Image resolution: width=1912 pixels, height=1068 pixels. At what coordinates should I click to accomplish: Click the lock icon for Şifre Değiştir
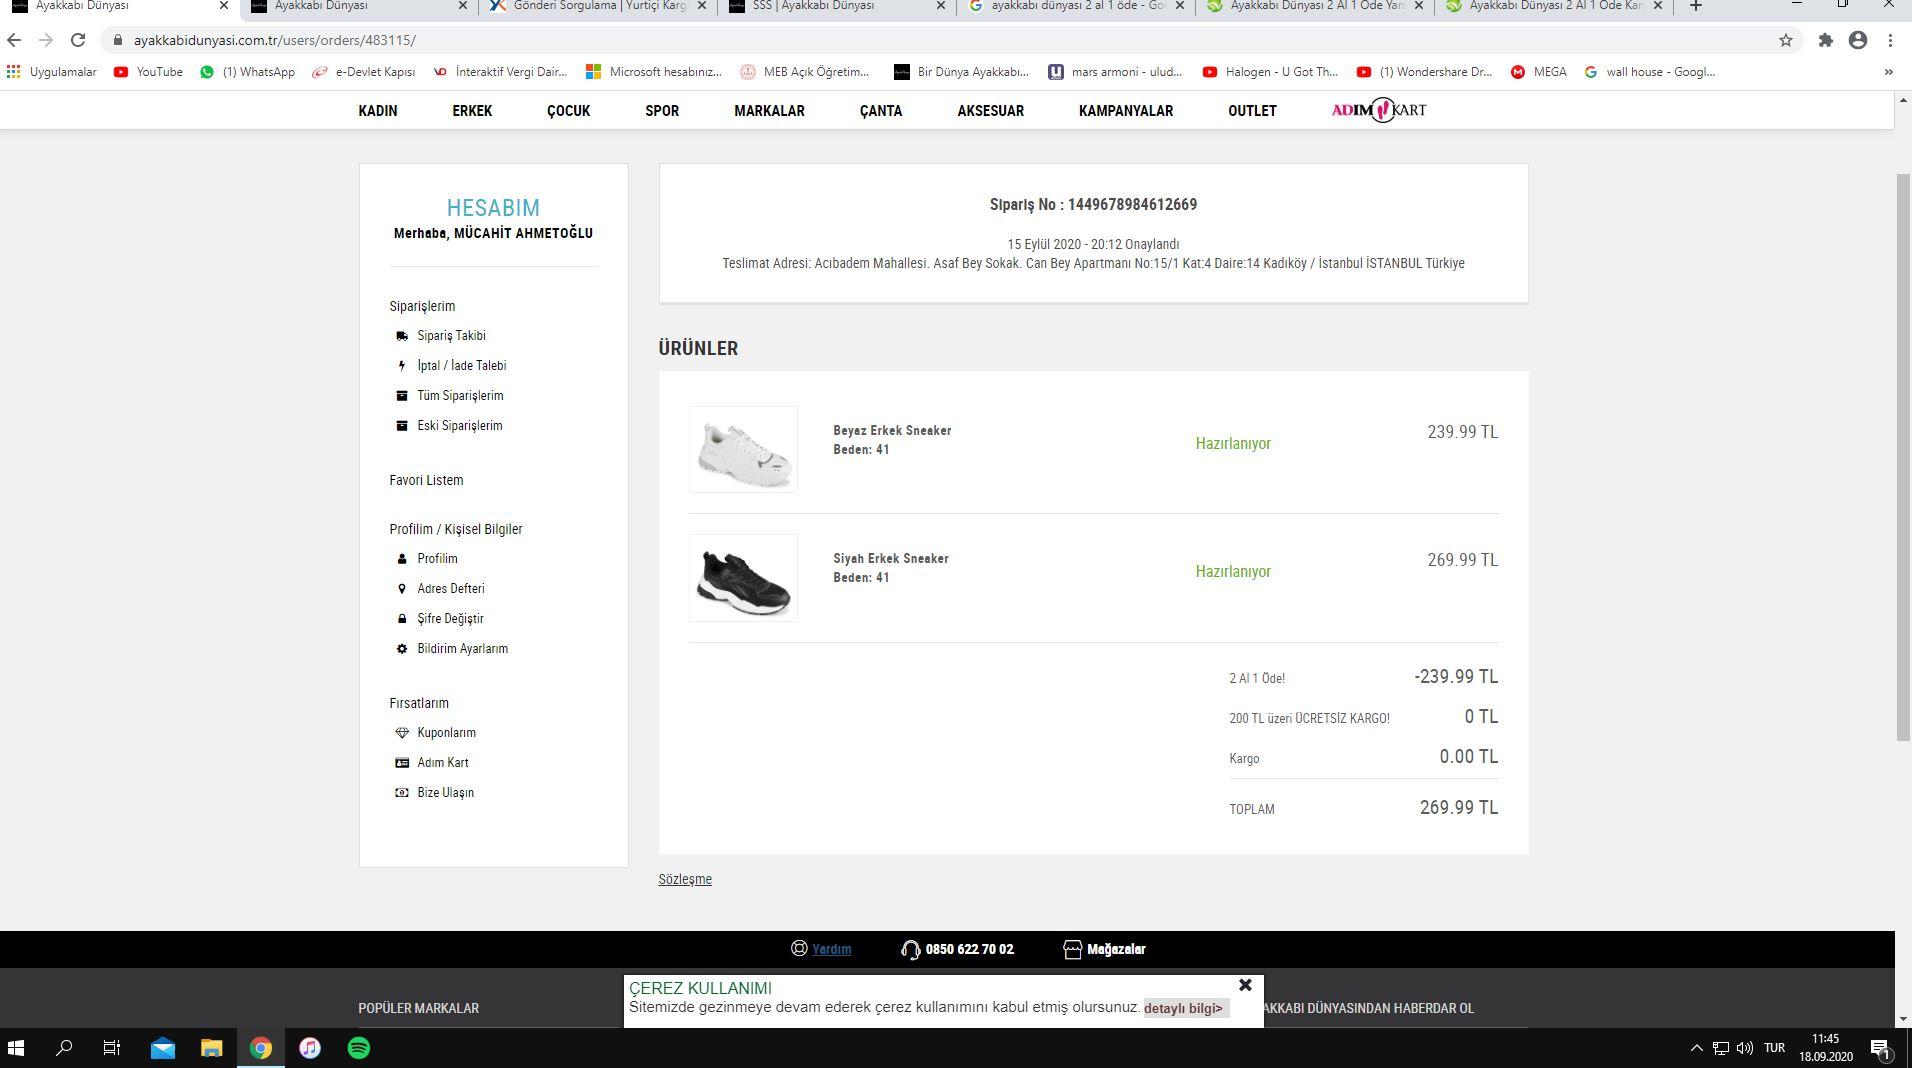click(402, 619)
